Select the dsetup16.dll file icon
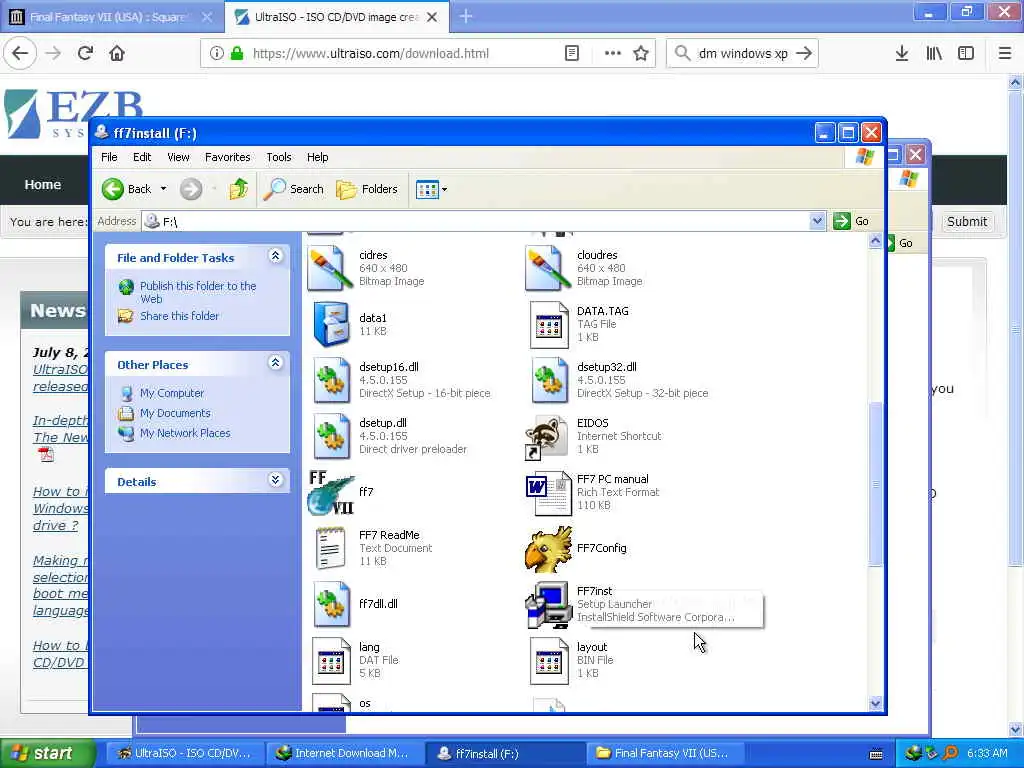Viewport: 1024px width, 768px height. [330, 380]
